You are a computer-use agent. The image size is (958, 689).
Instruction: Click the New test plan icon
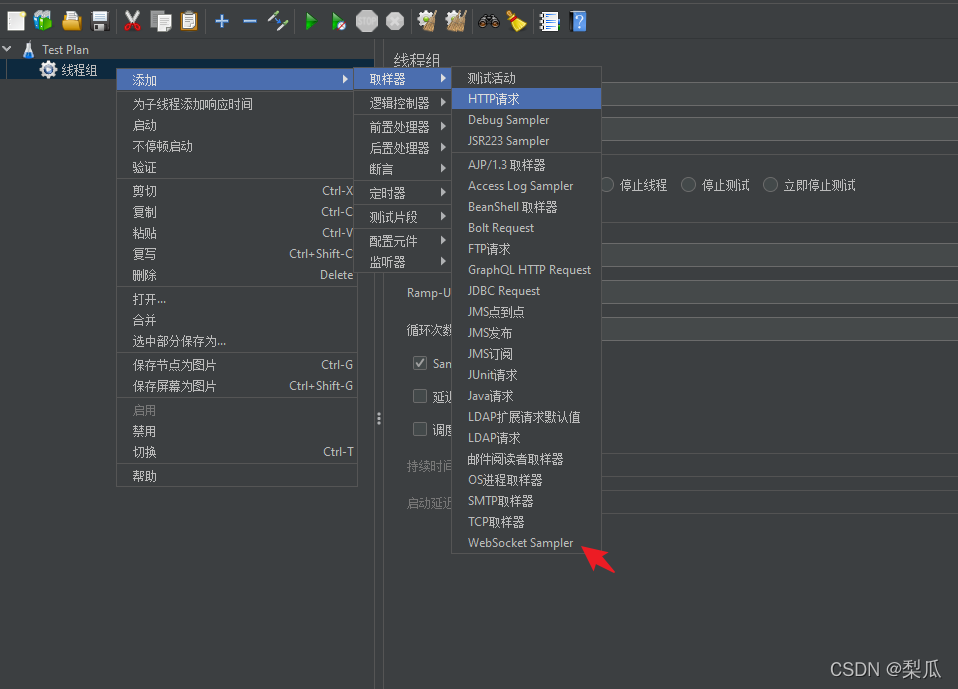click(x=16, y=21)
